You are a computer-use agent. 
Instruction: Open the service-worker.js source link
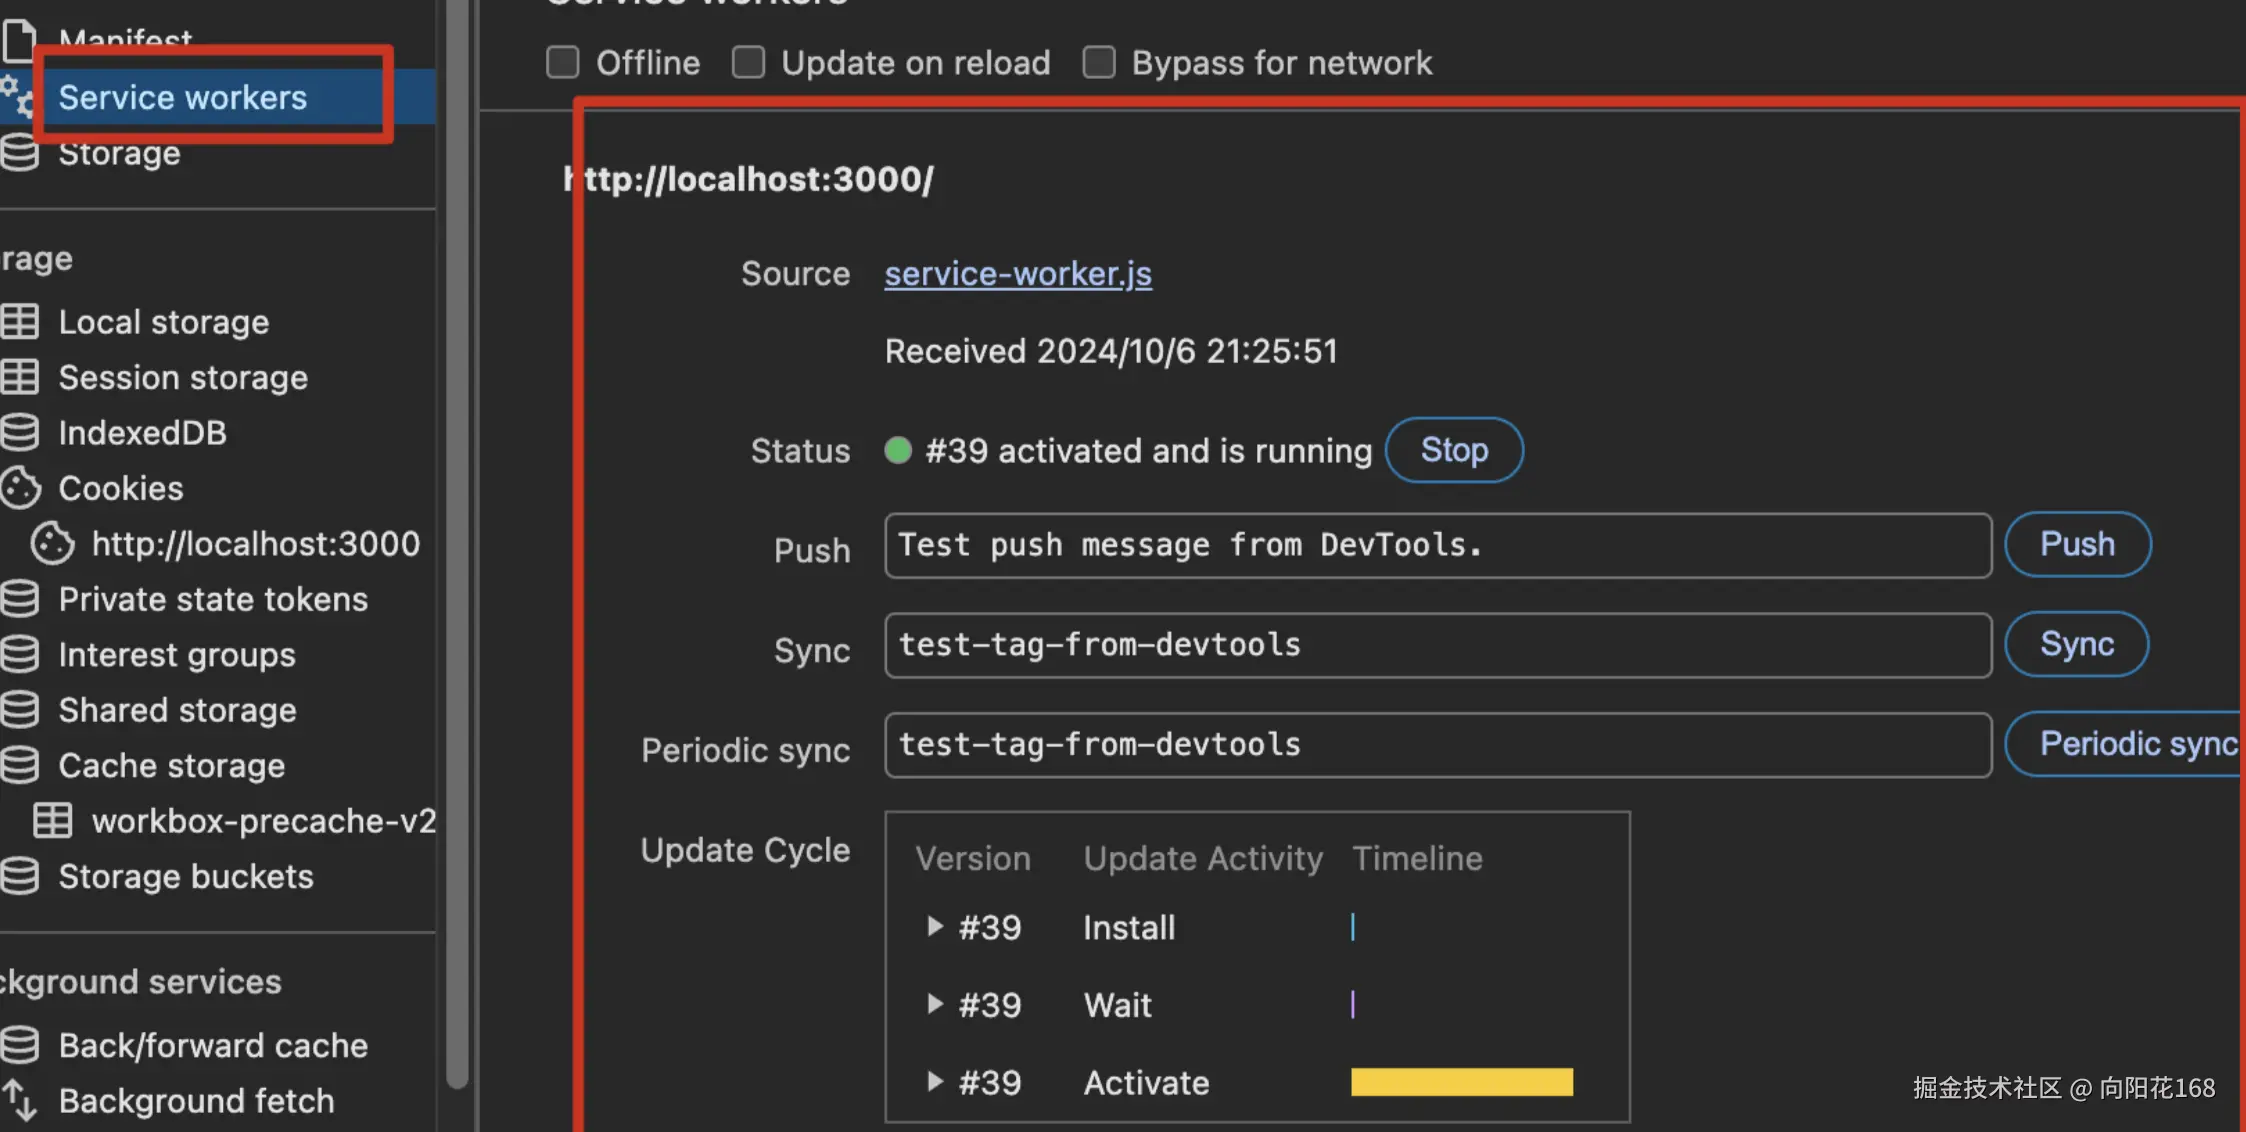[1018, 273]
